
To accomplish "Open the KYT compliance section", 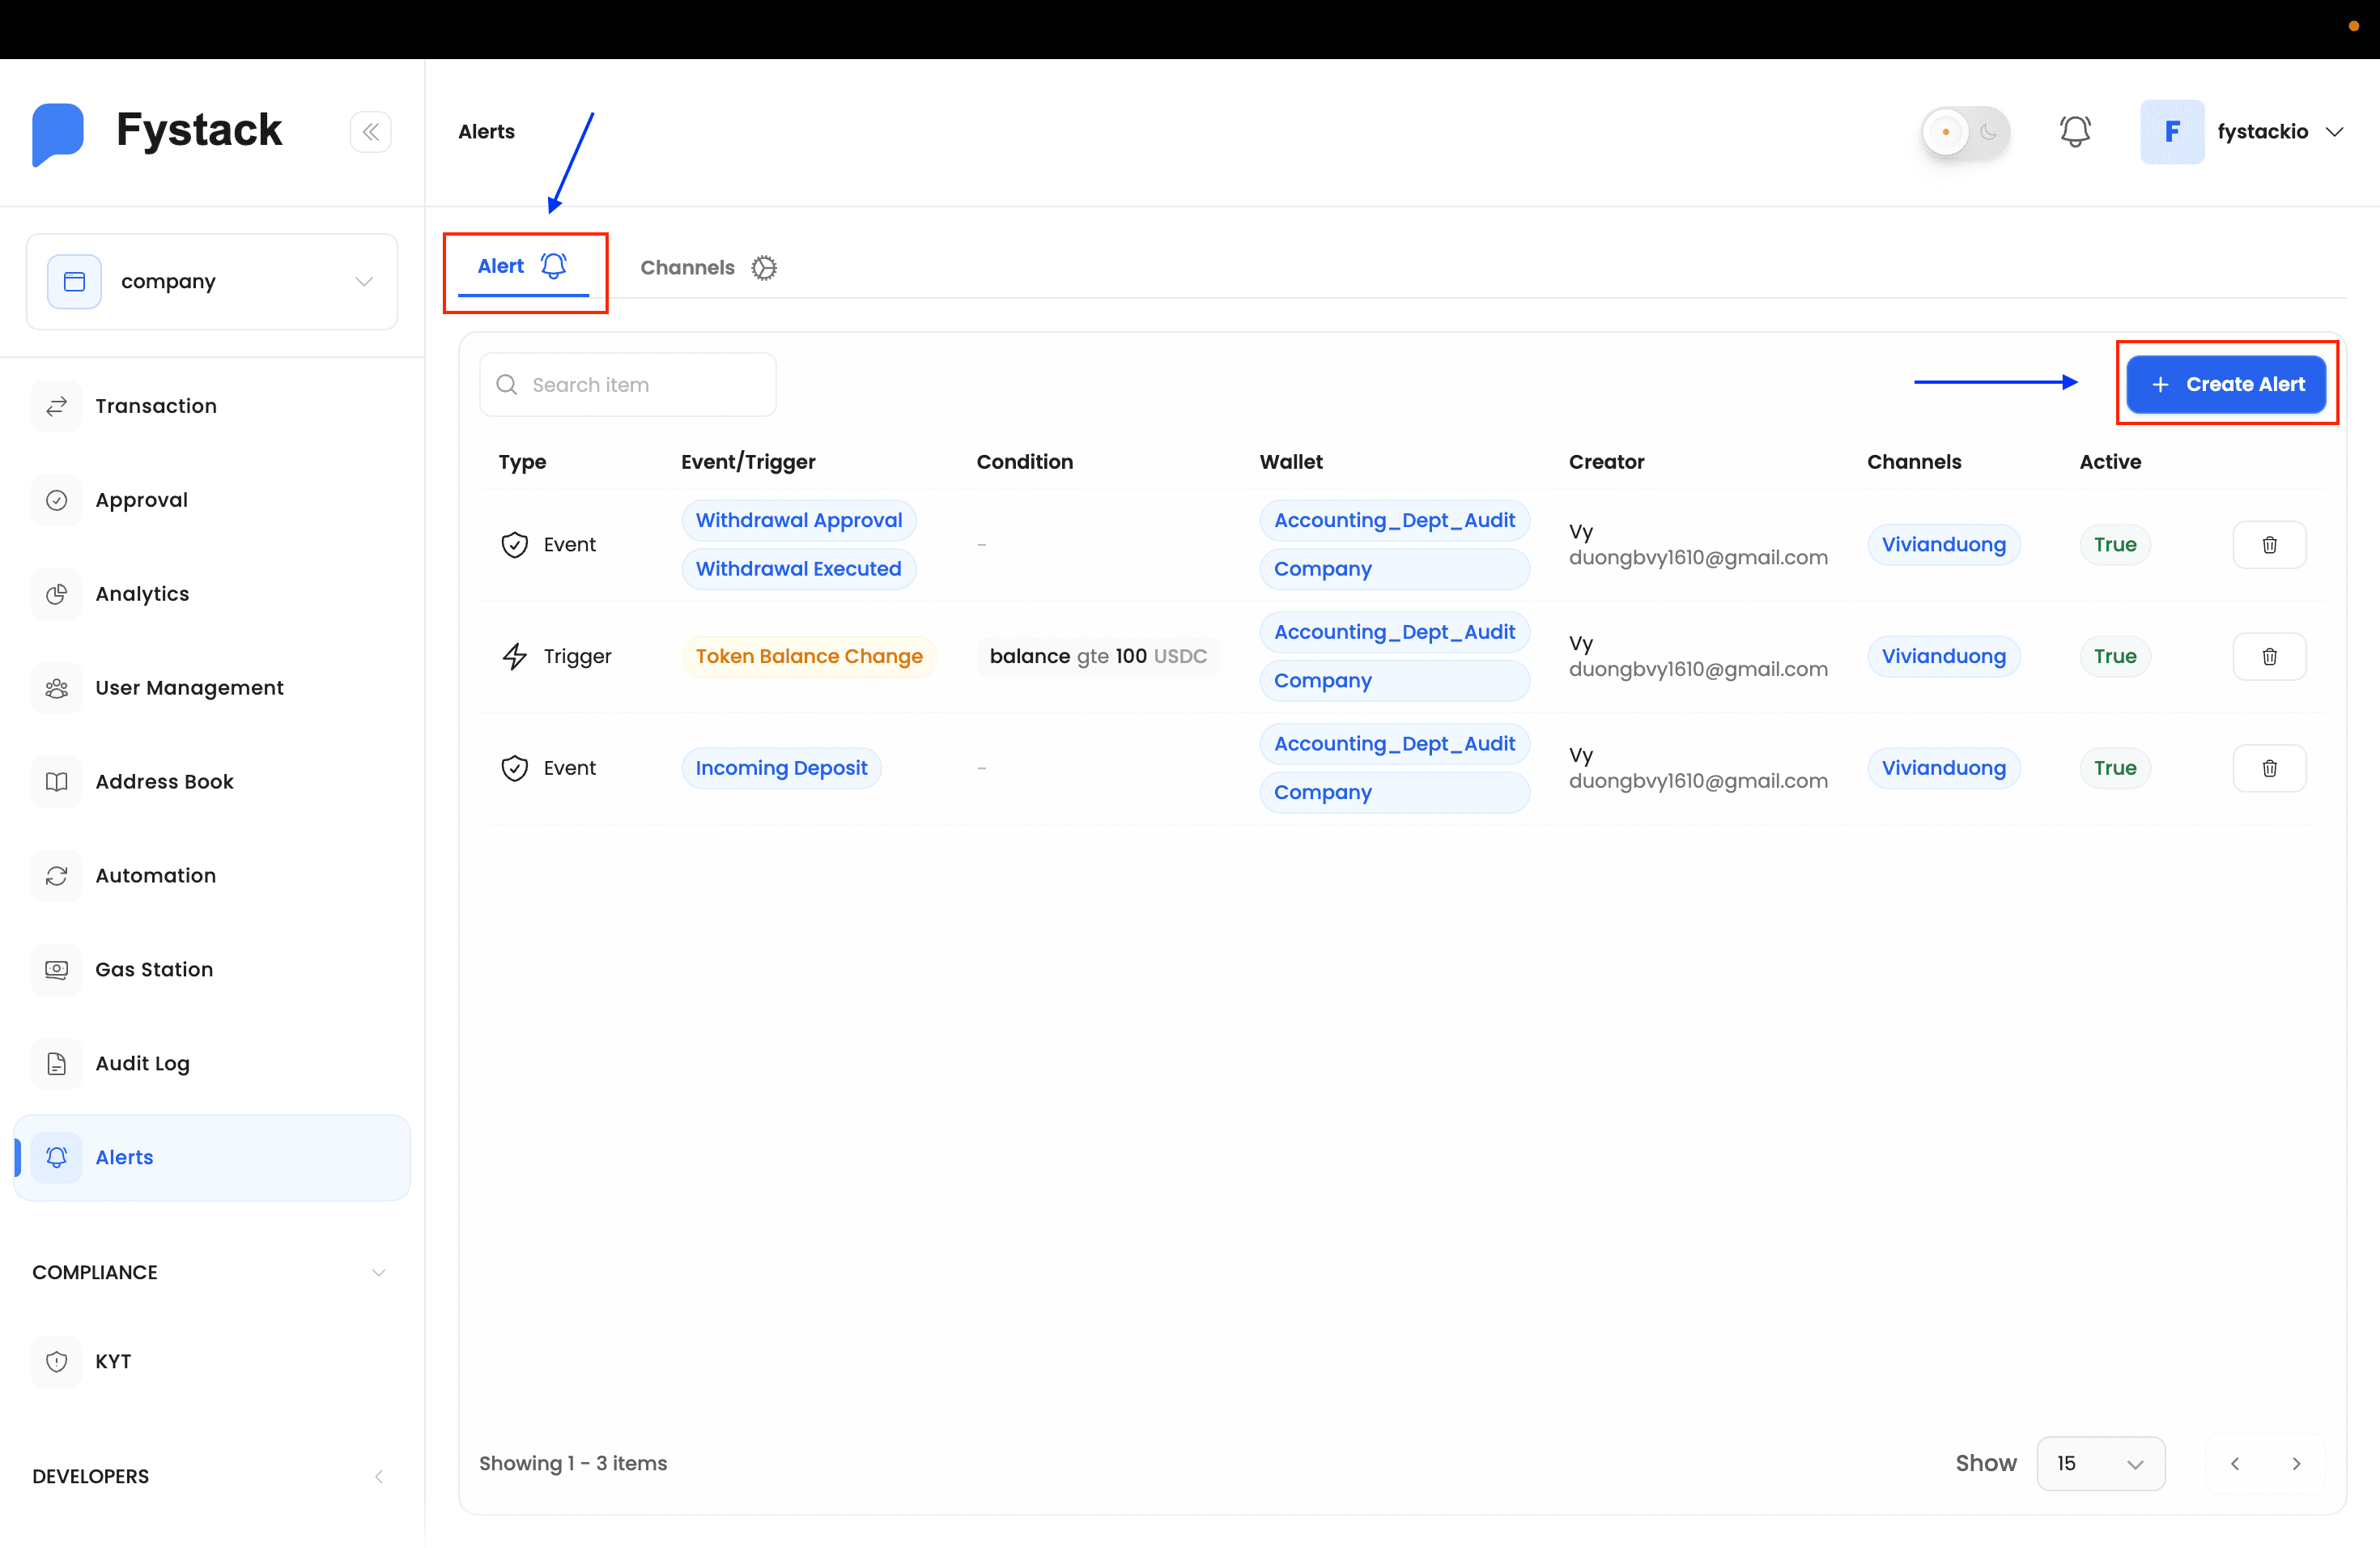I will click(x=113, y=1361).
